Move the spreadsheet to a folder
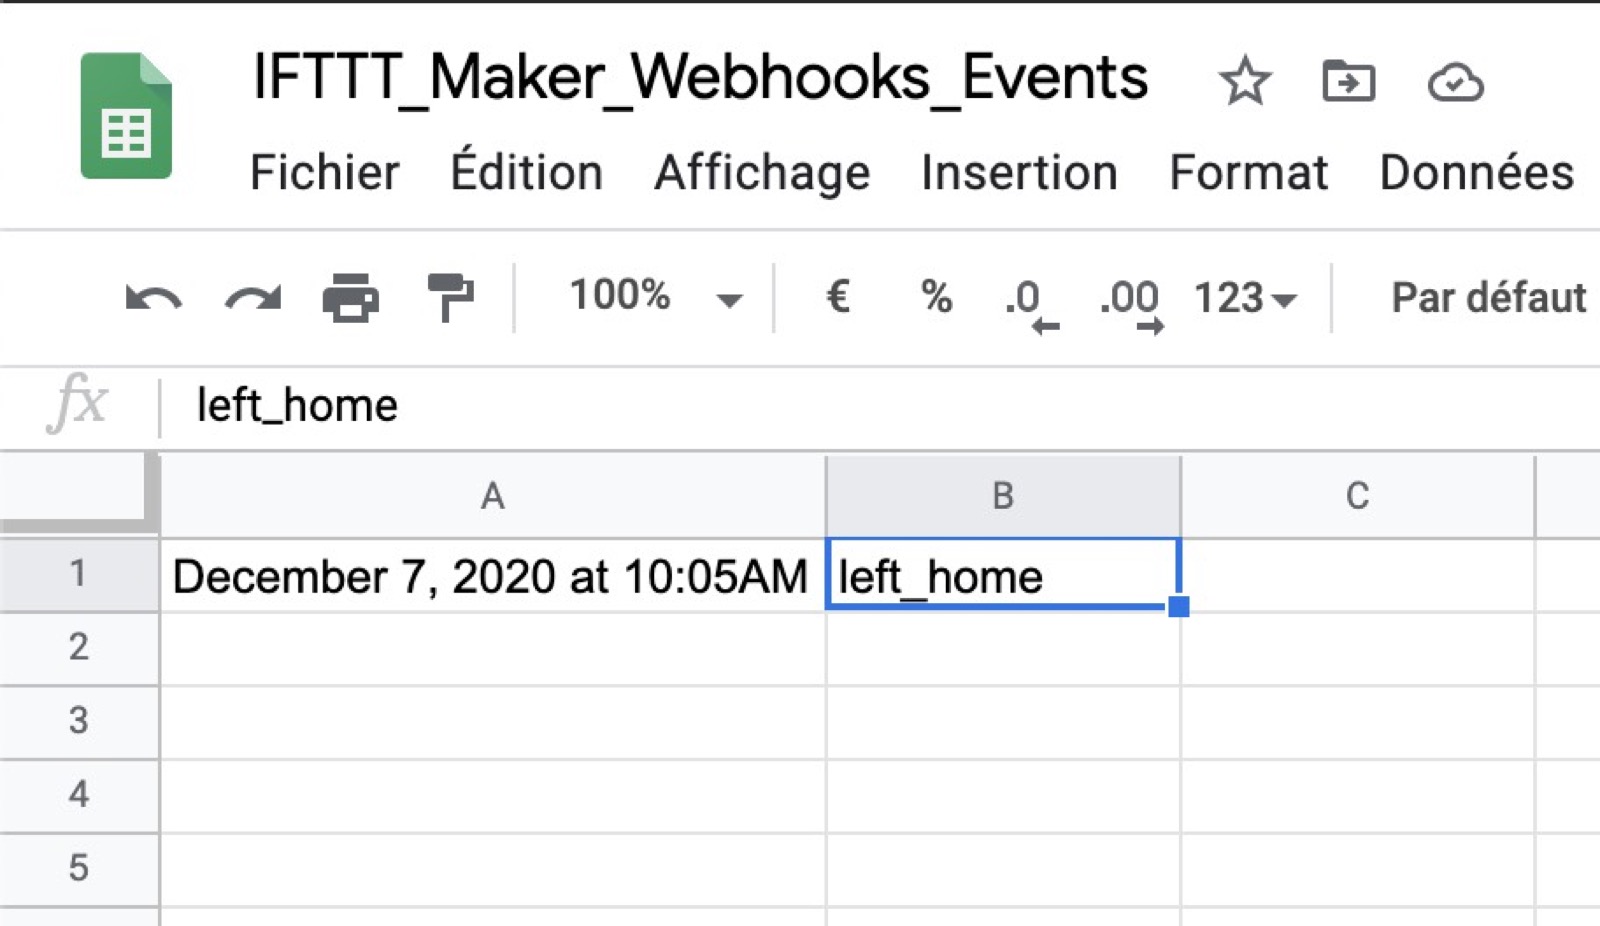The height and width of the screenshot is (926, 1600). coord(1349,82)
